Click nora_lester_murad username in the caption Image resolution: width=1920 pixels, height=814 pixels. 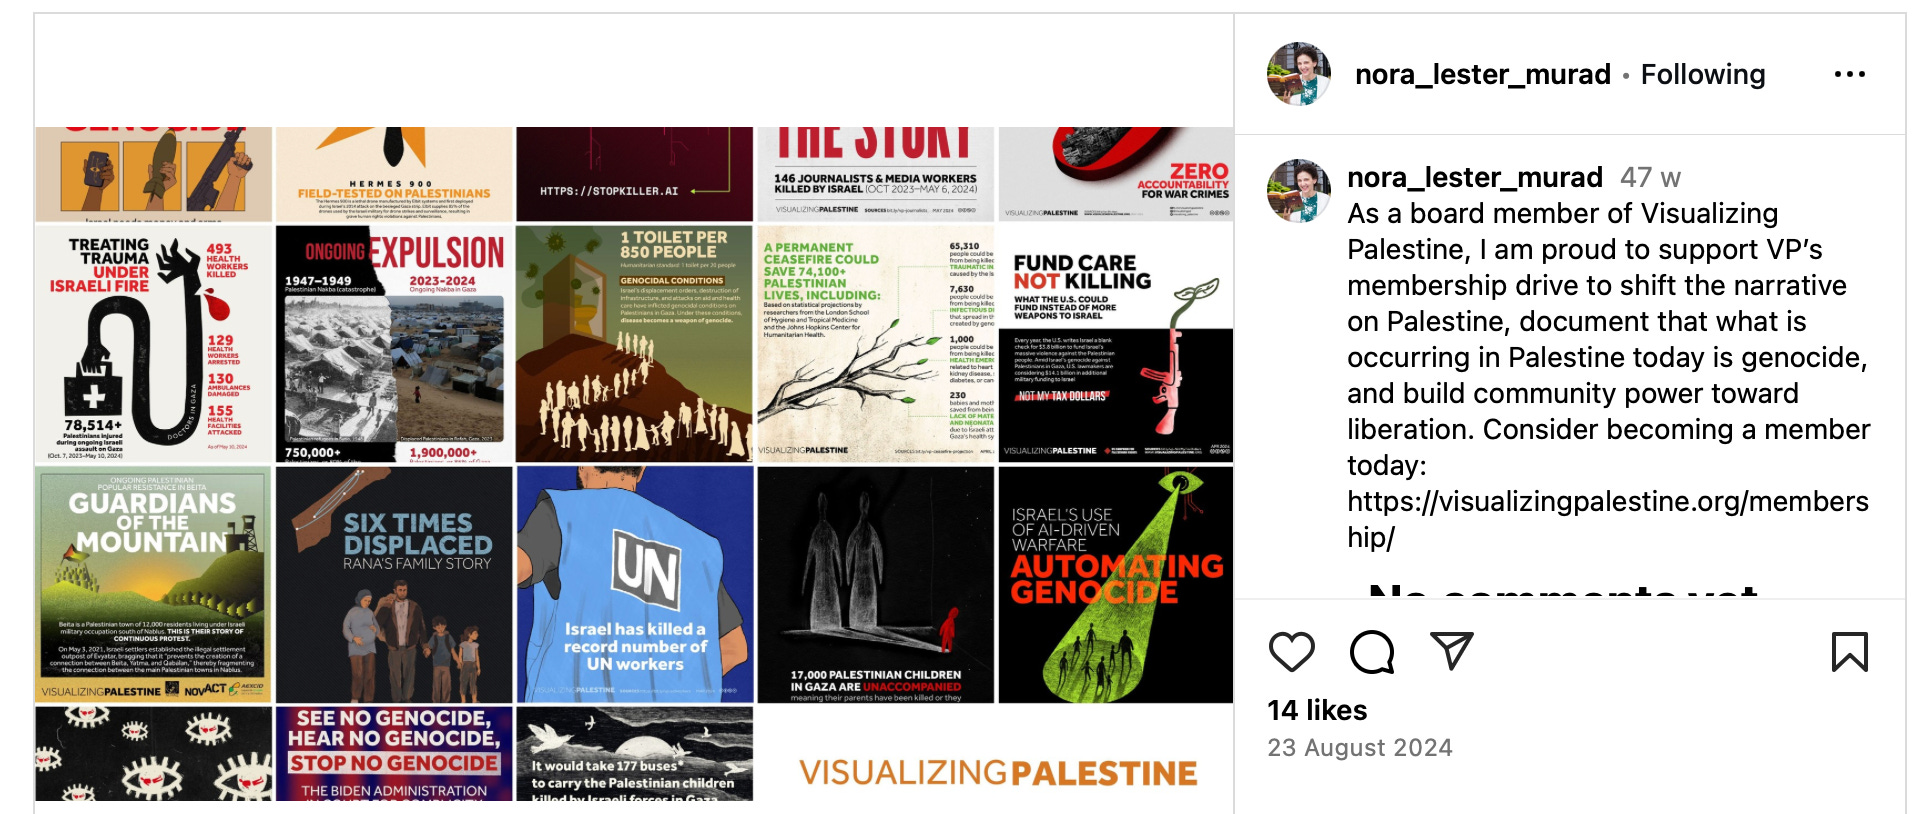1474,177
